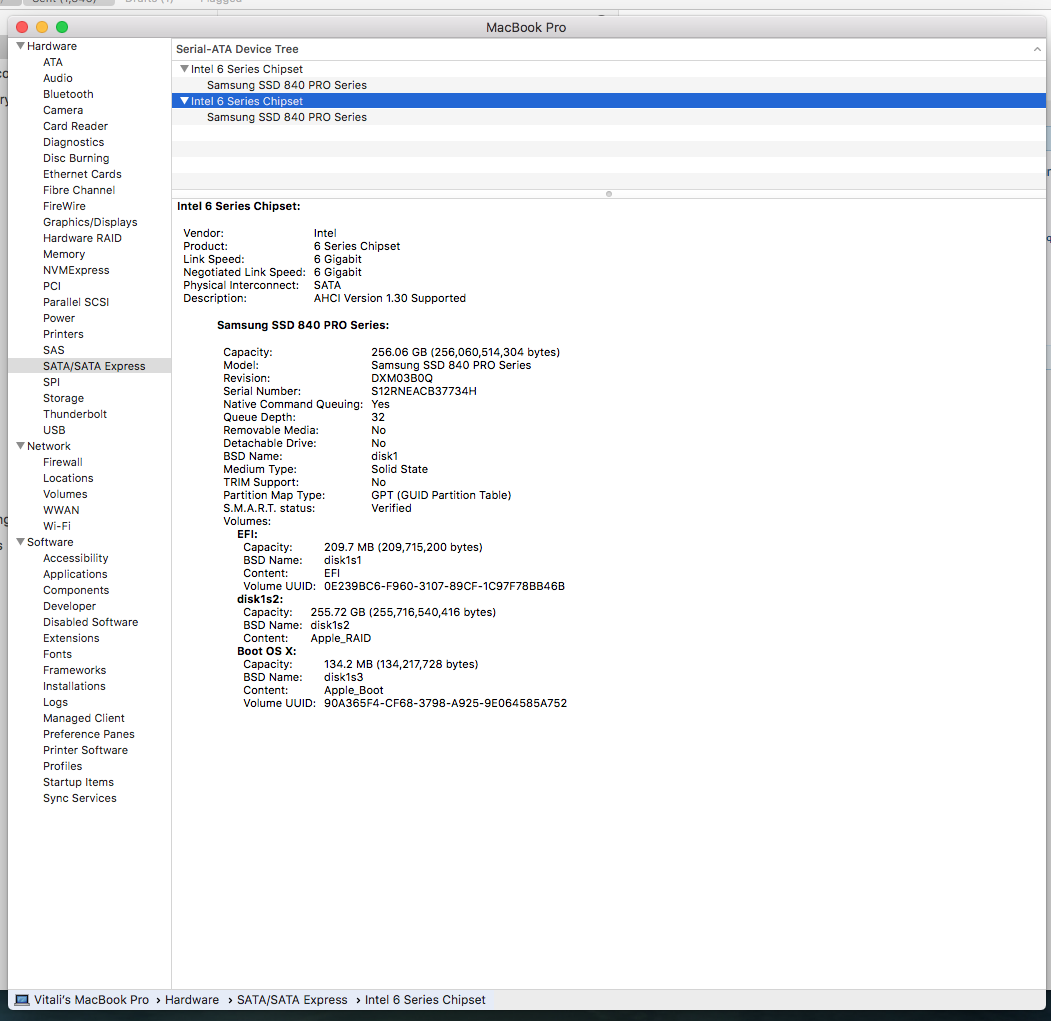The height and width of the screenshot is (1021, 1051).
Task: Open ATA in the sidebar
Action: [53, 62]
